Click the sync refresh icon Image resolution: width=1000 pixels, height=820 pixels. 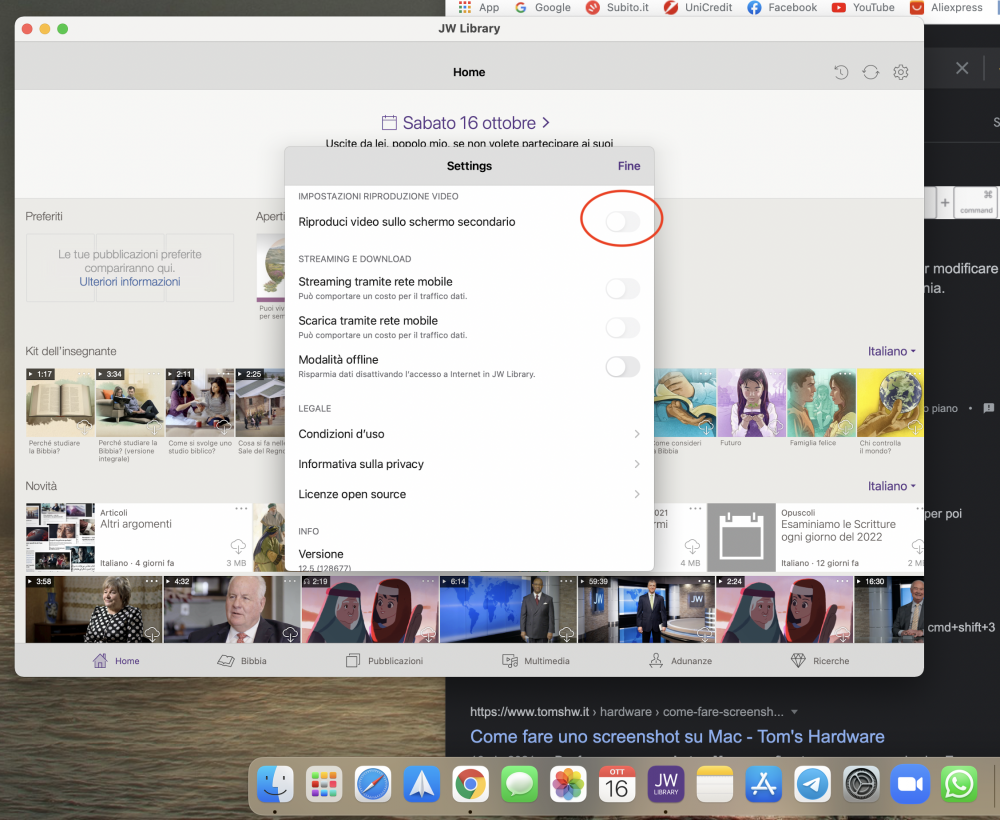click(871, 72)
